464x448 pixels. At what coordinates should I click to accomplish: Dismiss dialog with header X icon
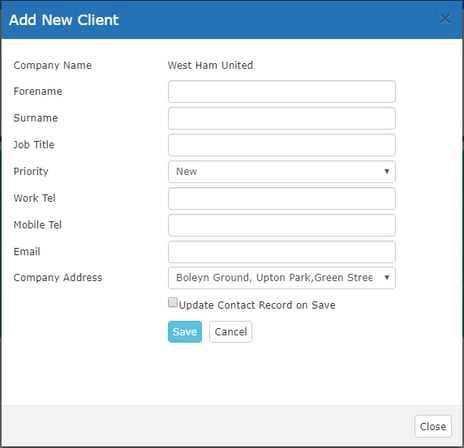click(x=445, y=19)
